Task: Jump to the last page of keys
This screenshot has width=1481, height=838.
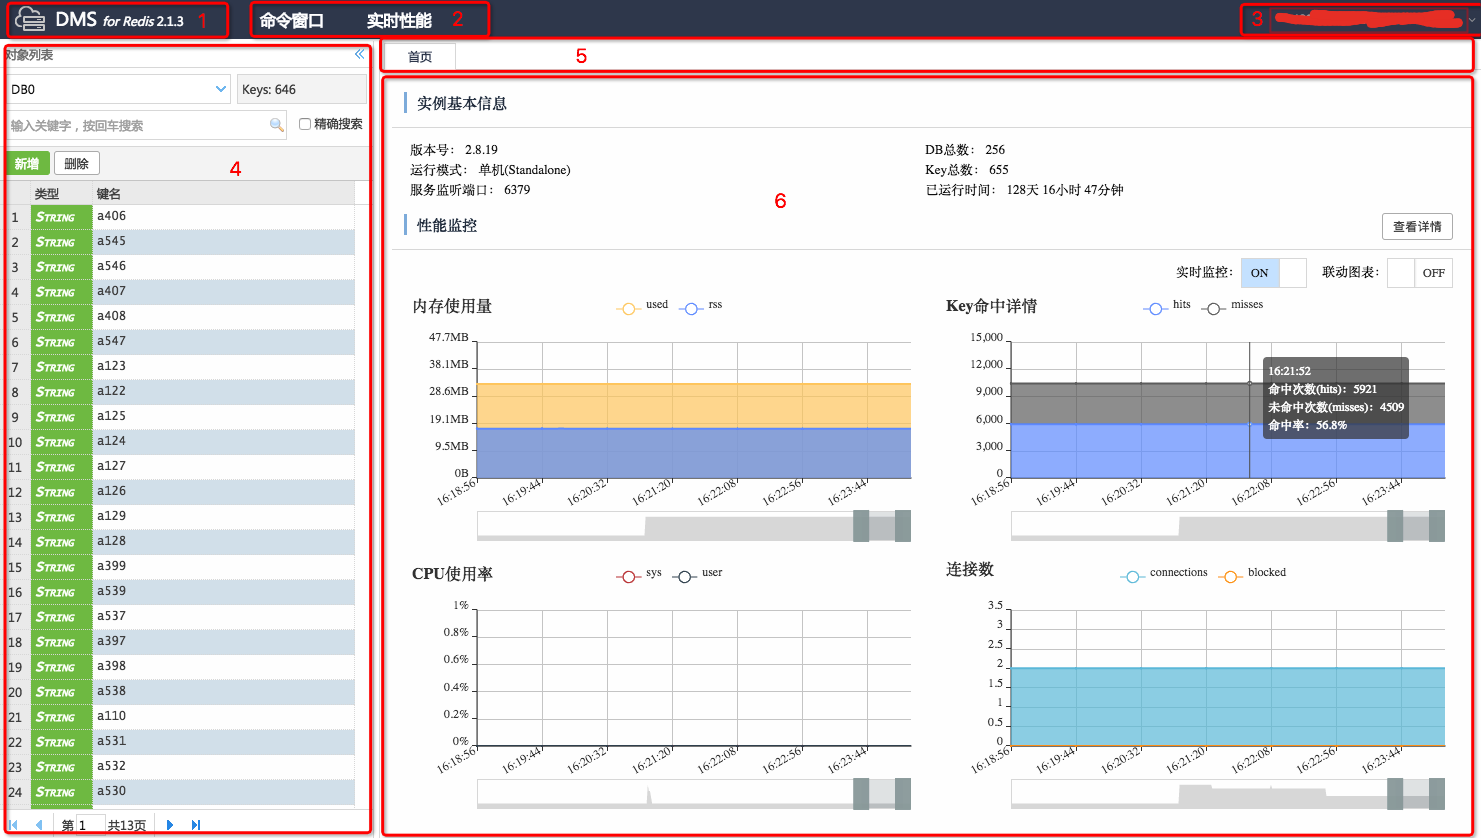Action: (196, 825)
